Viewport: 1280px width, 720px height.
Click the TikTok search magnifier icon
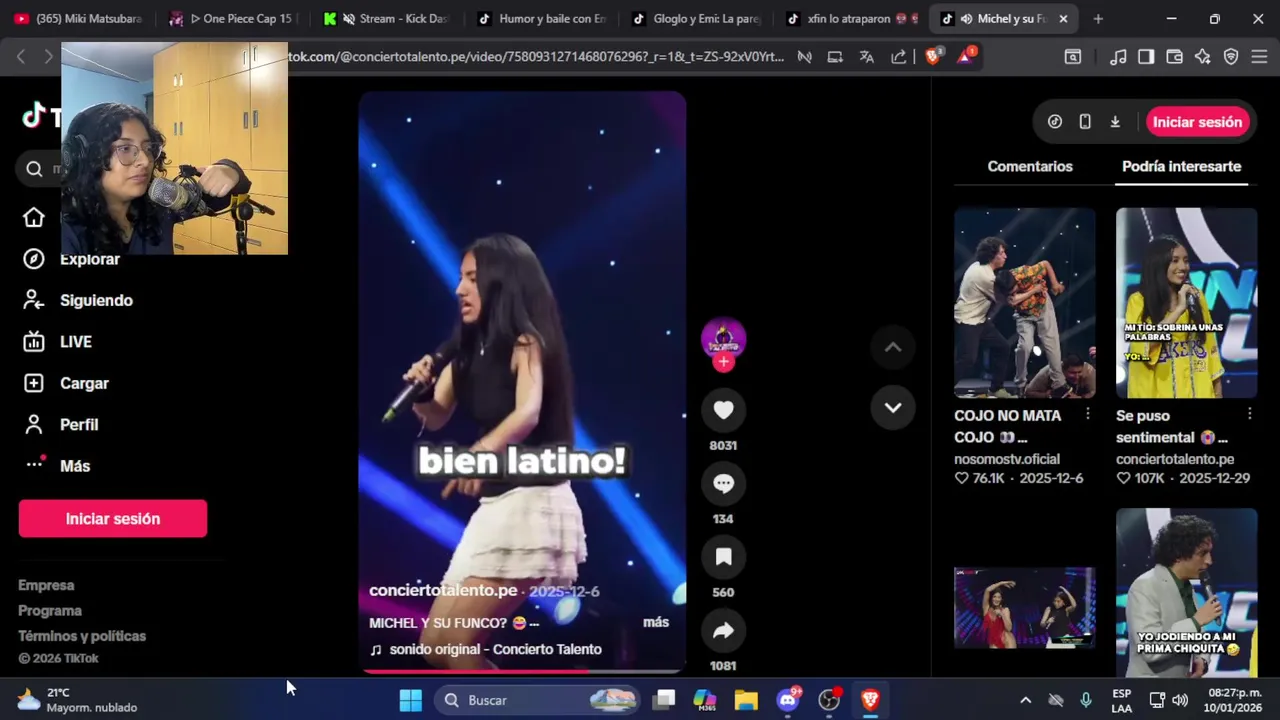coord(34,169)
